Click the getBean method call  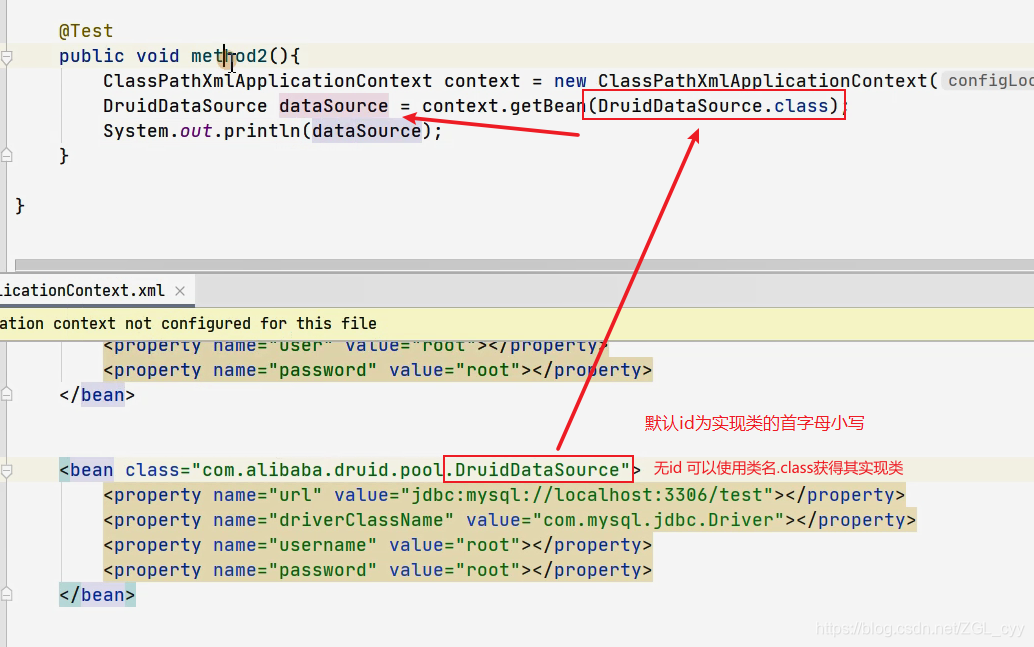point(548,106)
